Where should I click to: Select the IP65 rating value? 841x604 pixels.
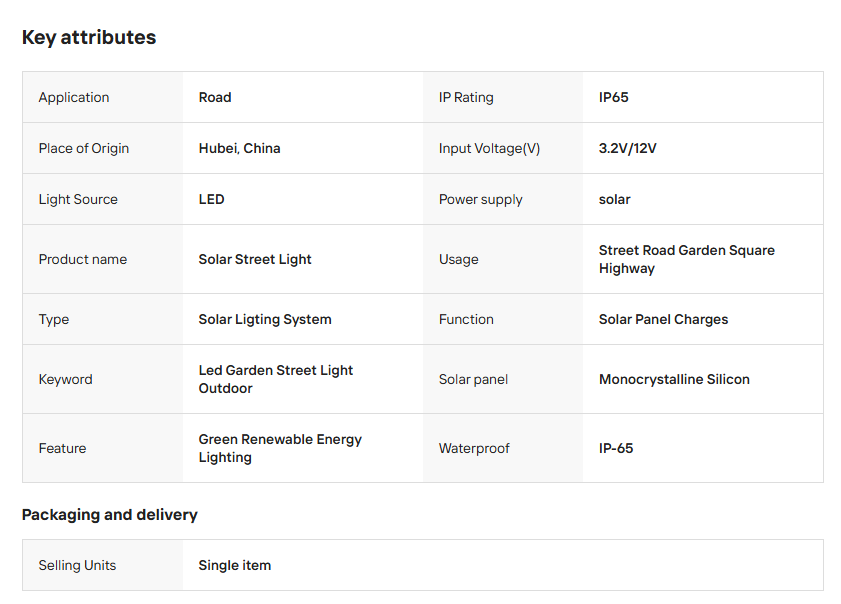click(614, 97)
